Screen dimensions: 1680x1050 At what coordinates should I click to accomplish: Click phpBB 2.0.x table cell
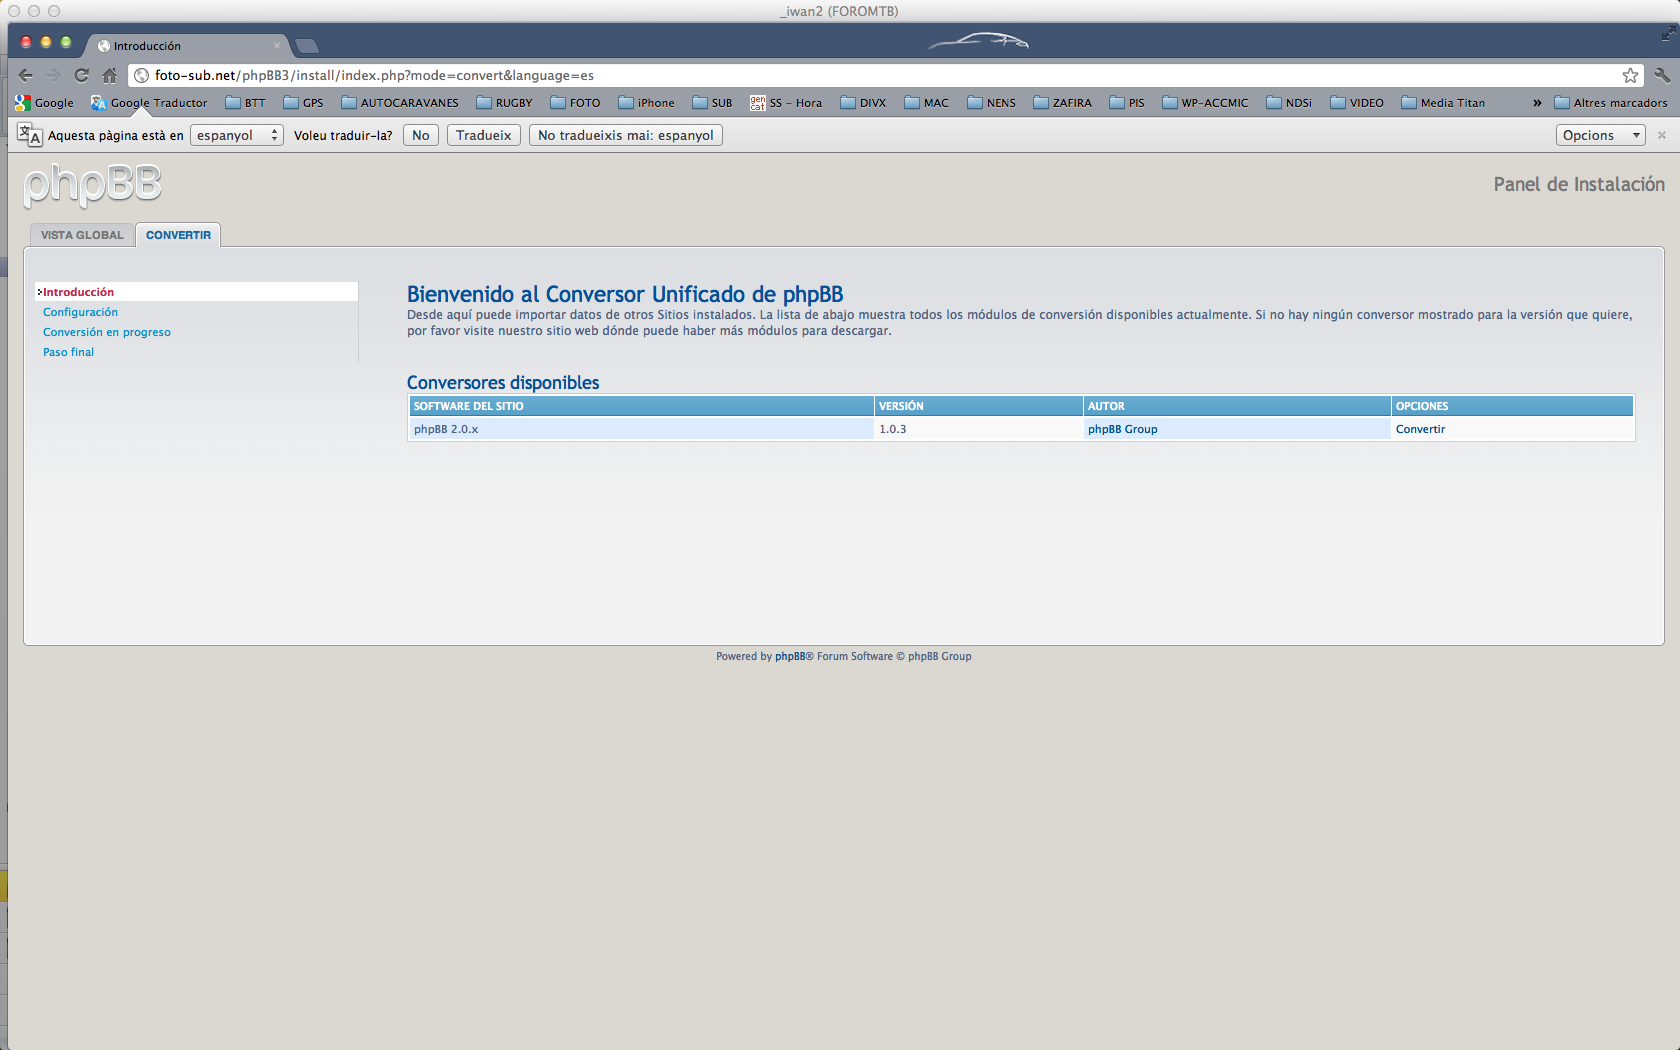click(641, 429)
